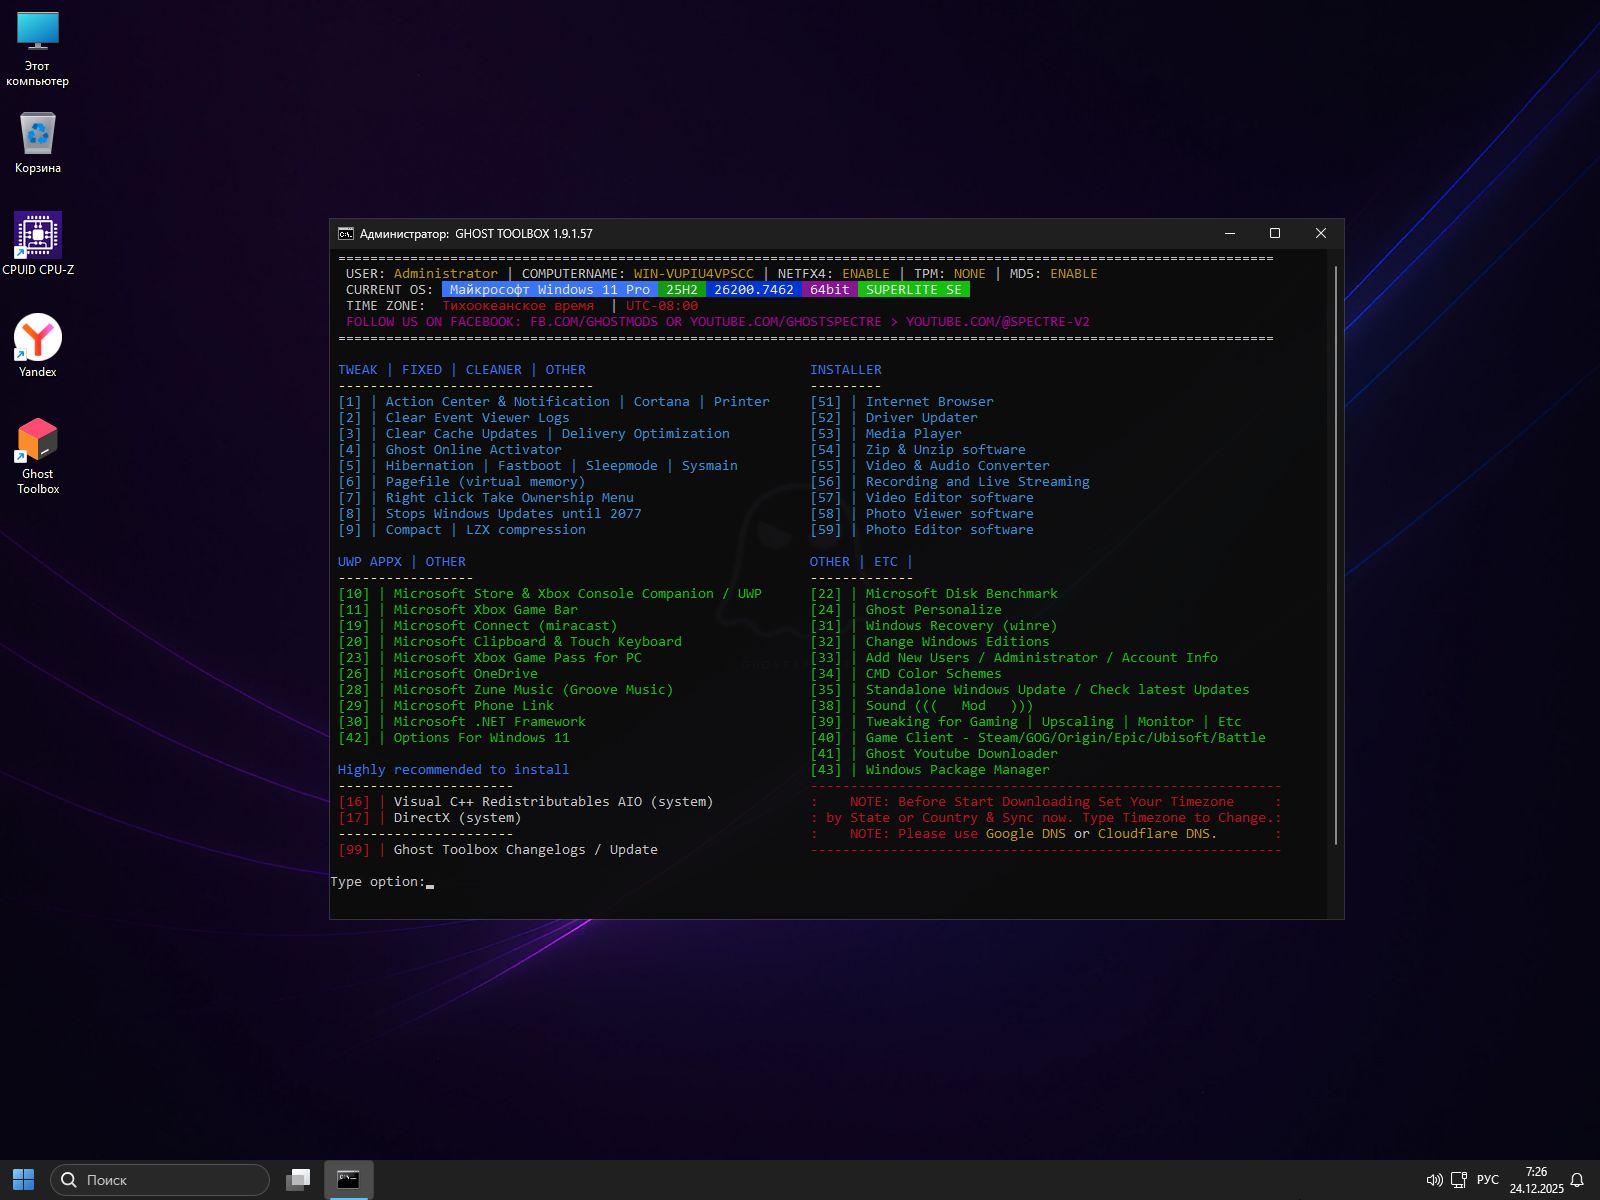Open the volume speaker tray icon
This screenshot has height=1200, width=1600.
pyautogui.click(x=1434, y=1180)
